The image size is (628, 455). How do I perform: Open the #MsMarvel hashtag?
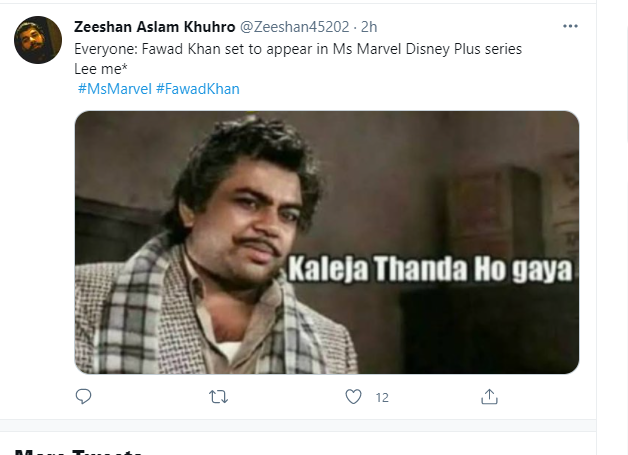(114, 89)
